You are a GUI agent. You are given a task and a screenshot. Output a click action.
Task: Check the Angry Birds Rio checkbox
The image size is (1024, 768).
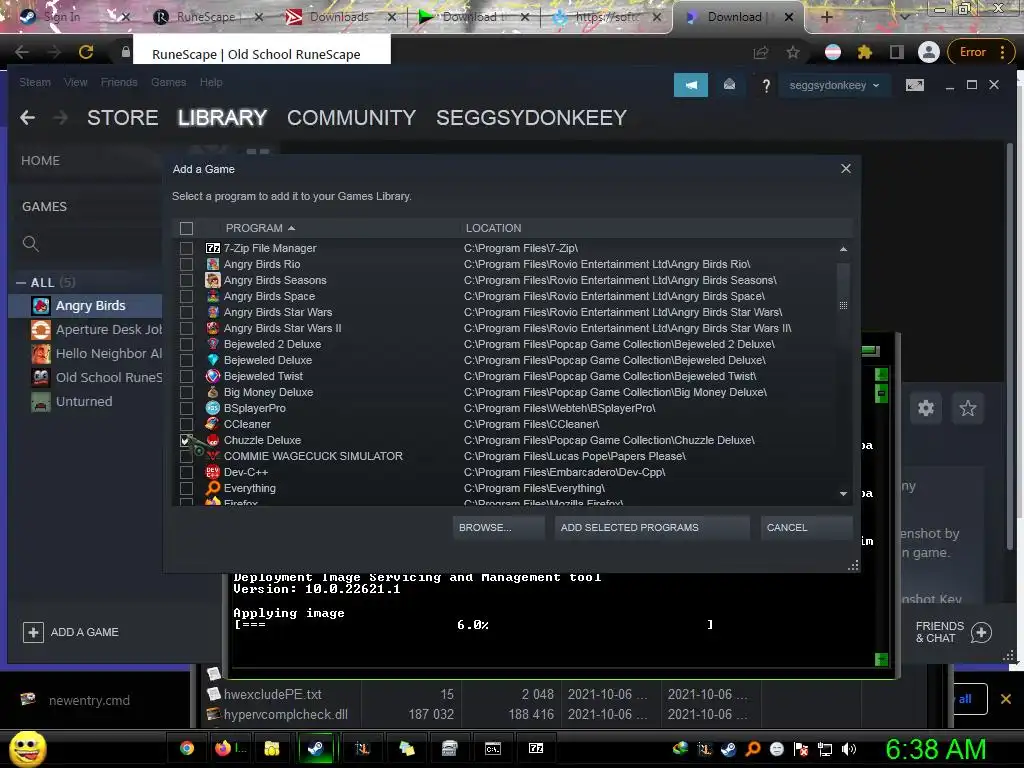point(186,264)
